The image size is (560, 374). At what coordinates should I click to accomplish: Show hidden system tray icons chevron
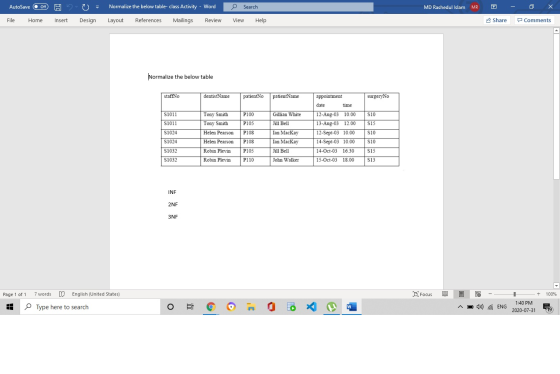460,307
